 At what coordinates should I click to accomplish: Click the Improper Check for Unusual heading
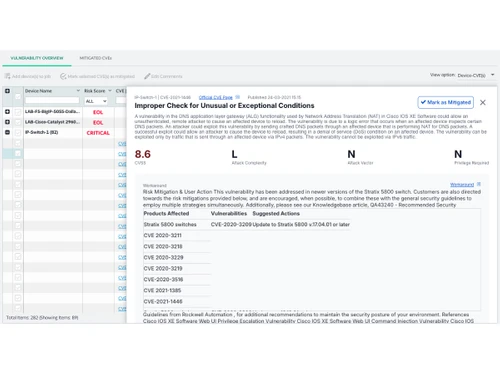pyautogui.click(x=224, y=106)
